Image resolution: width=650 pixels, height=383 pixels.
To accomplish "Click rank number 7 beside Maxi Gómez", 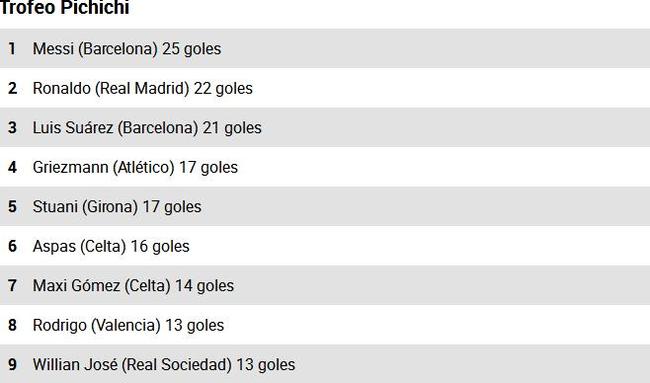I will pyautogui.click(x=12, y=285).
